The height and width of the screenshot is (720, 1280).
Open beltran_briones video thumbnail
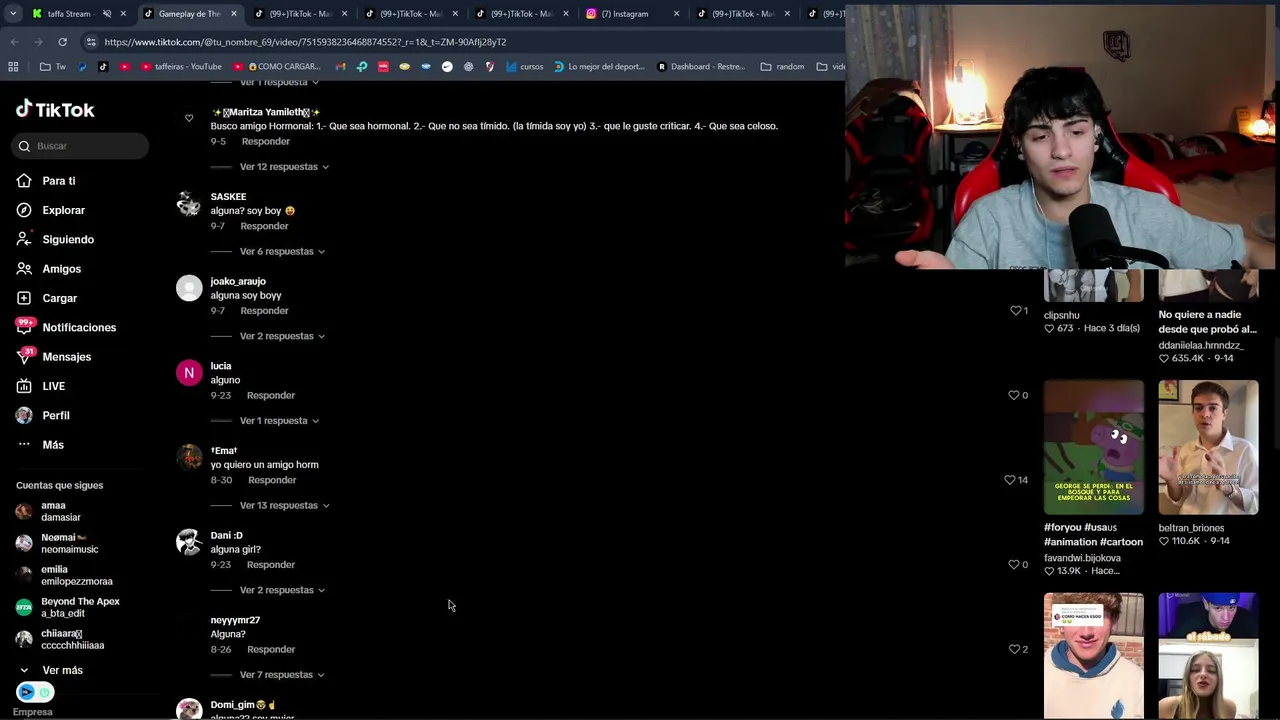[x=1208, y=447]
